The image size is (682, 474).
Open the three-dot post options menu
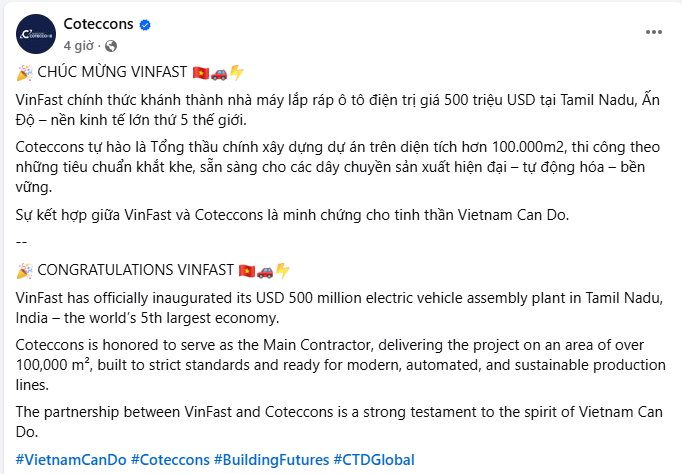coord(651,34)
